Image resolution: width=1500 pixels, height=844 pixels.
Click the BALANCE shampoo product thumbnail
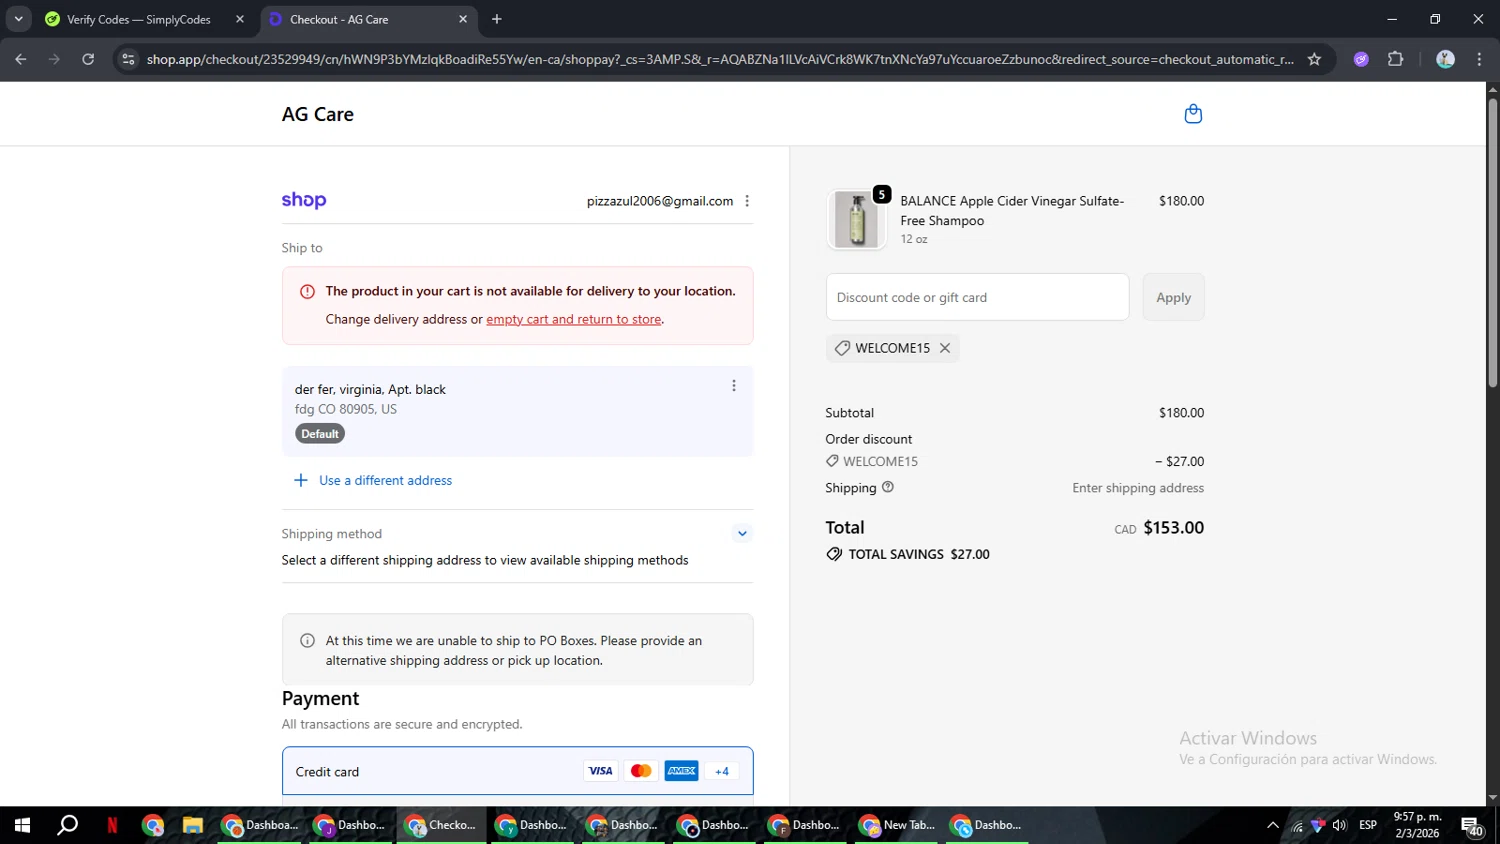point(857,219)
